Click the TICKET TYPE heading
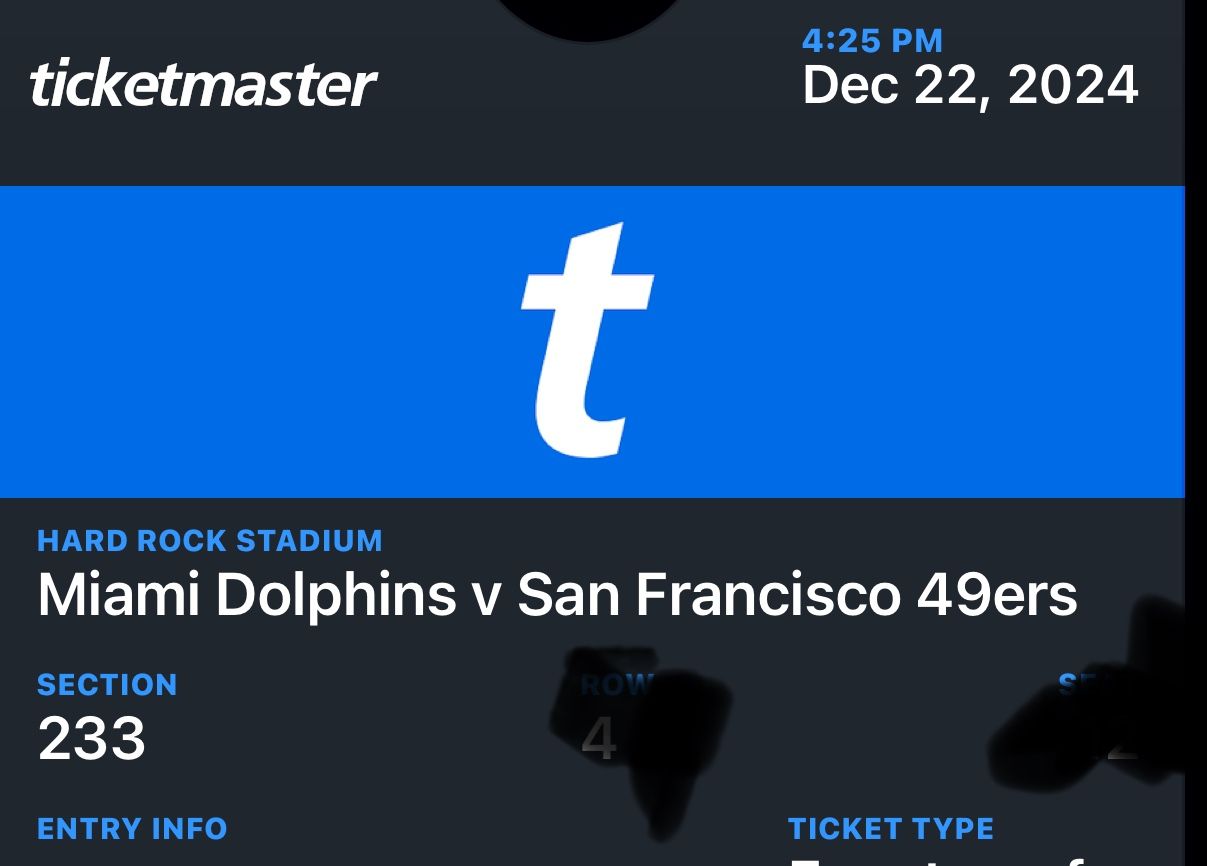The width and height of the screenshot is (1207, 866). 890,829
